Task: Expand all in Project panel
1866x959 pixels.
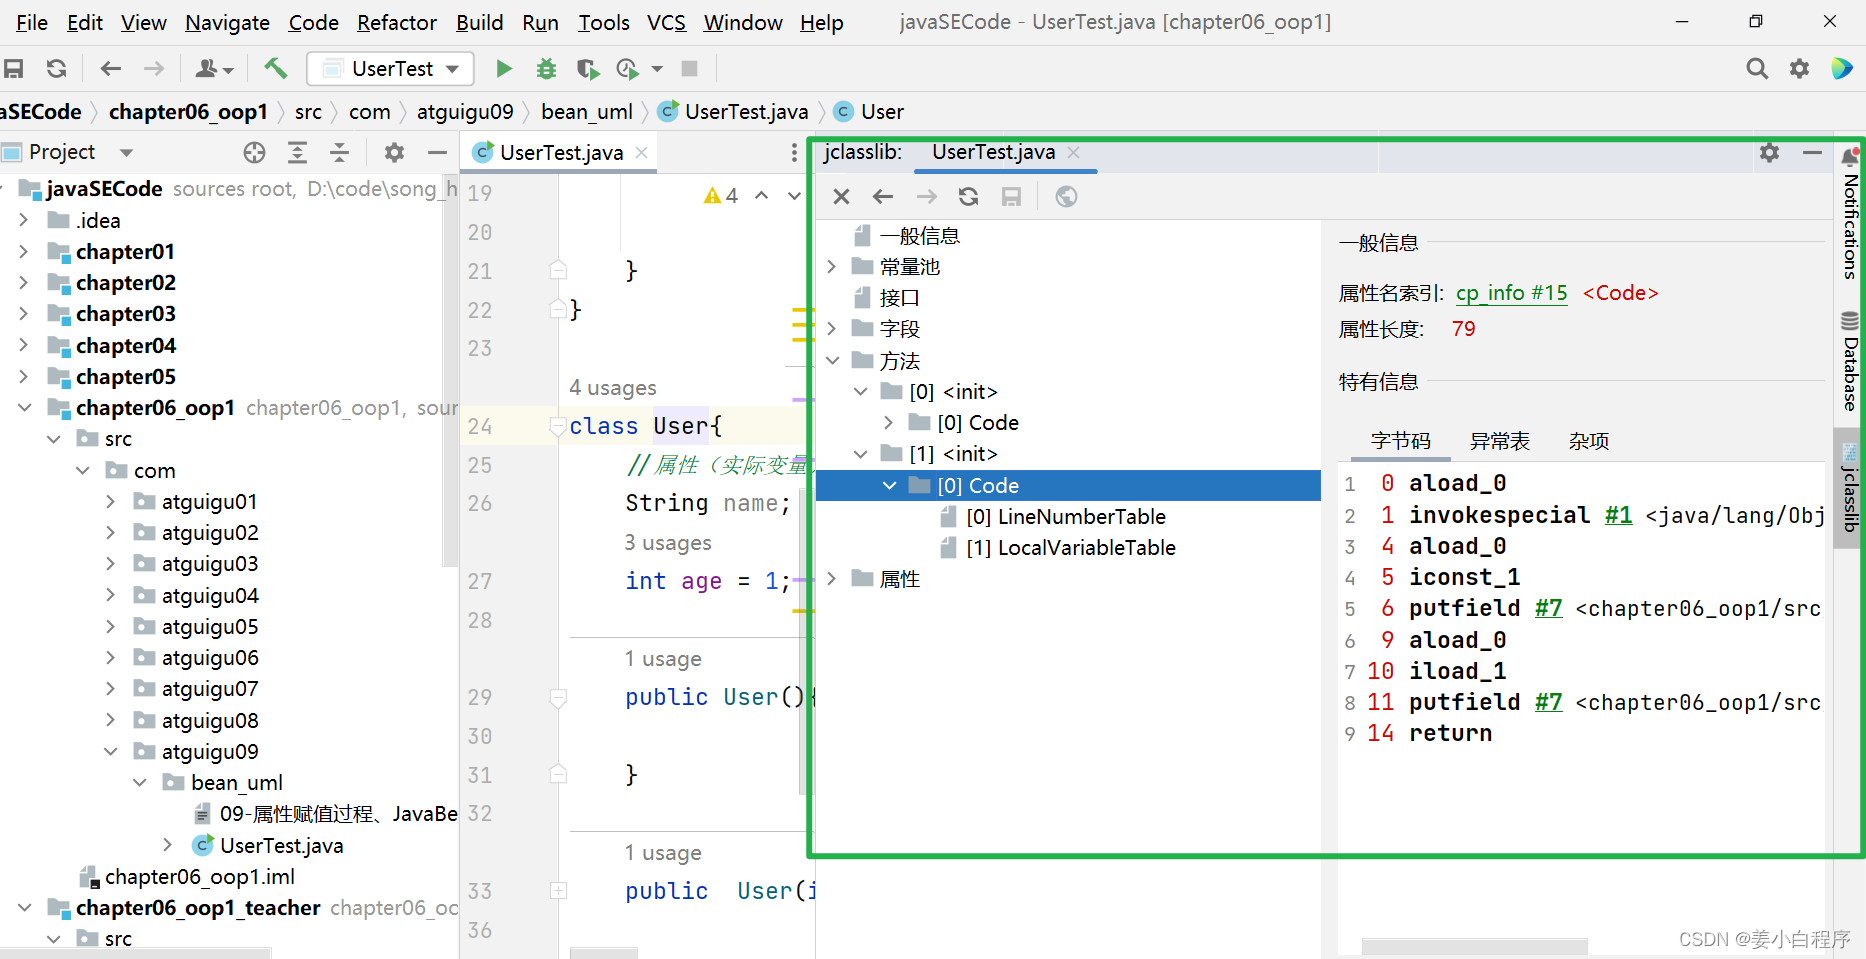Action: 297,152
